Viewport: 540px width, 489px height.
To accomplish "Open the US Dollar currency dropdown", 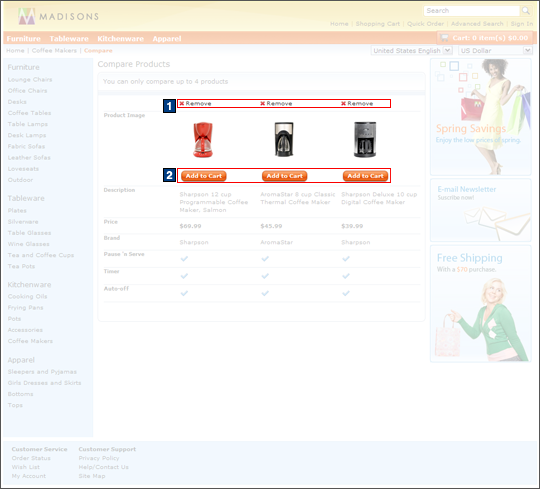I will point(496,51).
